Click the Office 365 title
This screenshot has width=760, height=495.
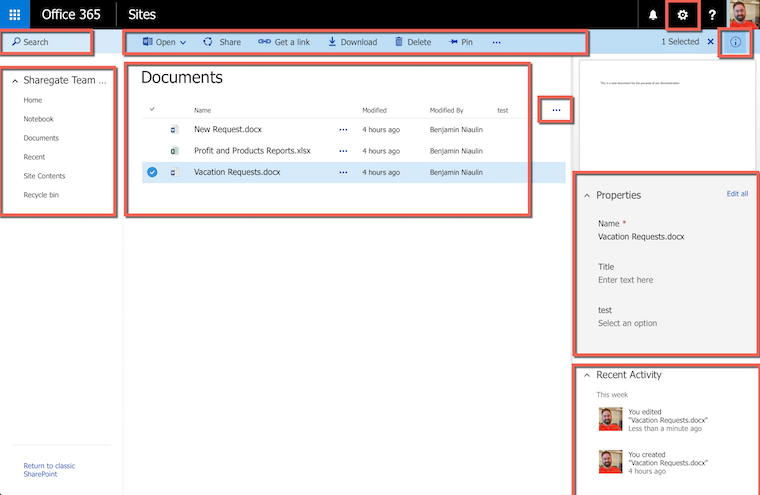coord(71,15)
